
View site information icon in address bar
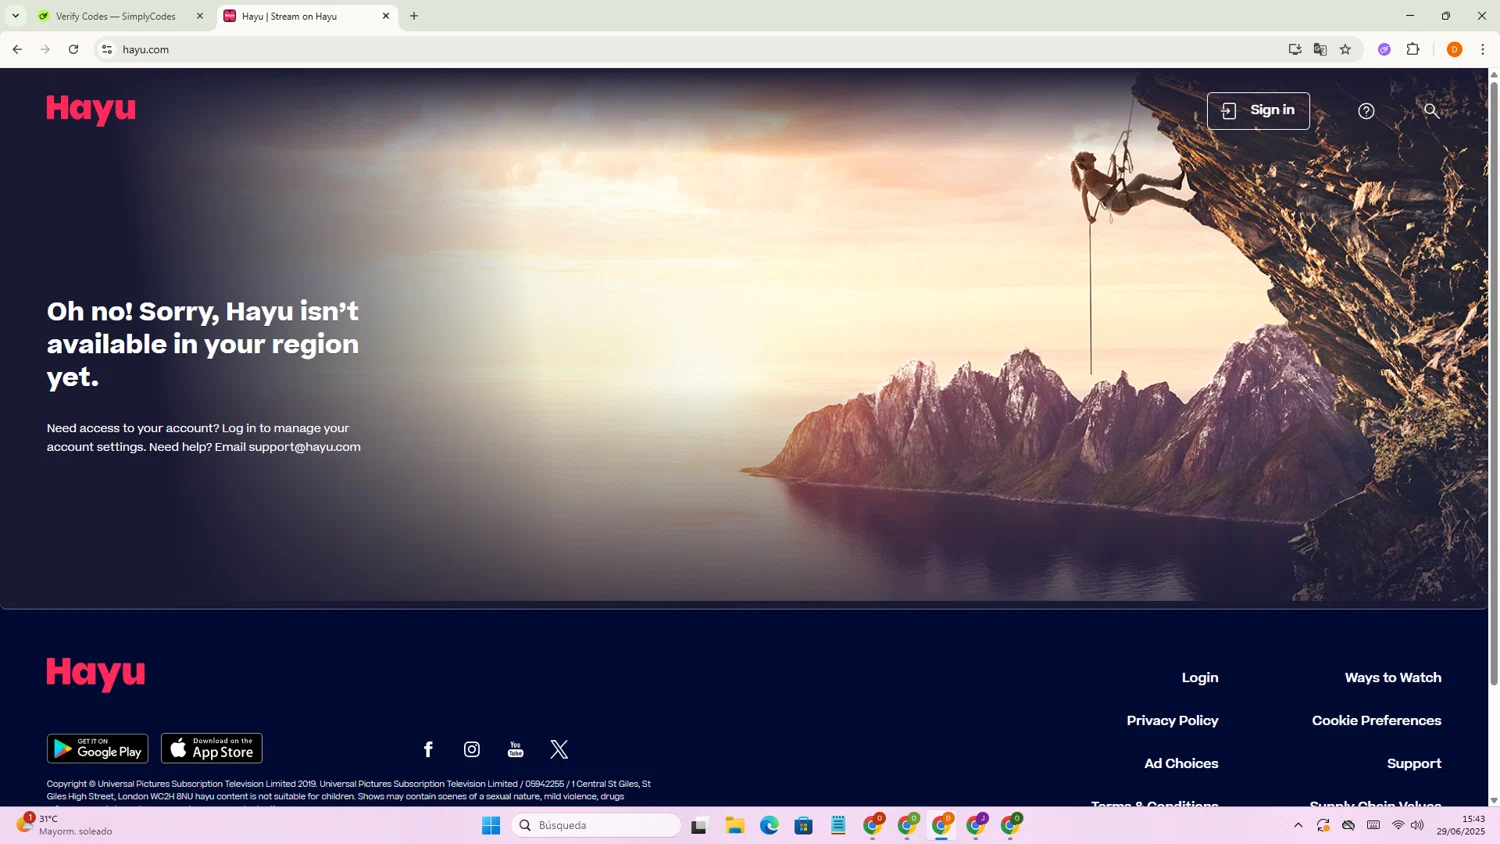[107, 49]
